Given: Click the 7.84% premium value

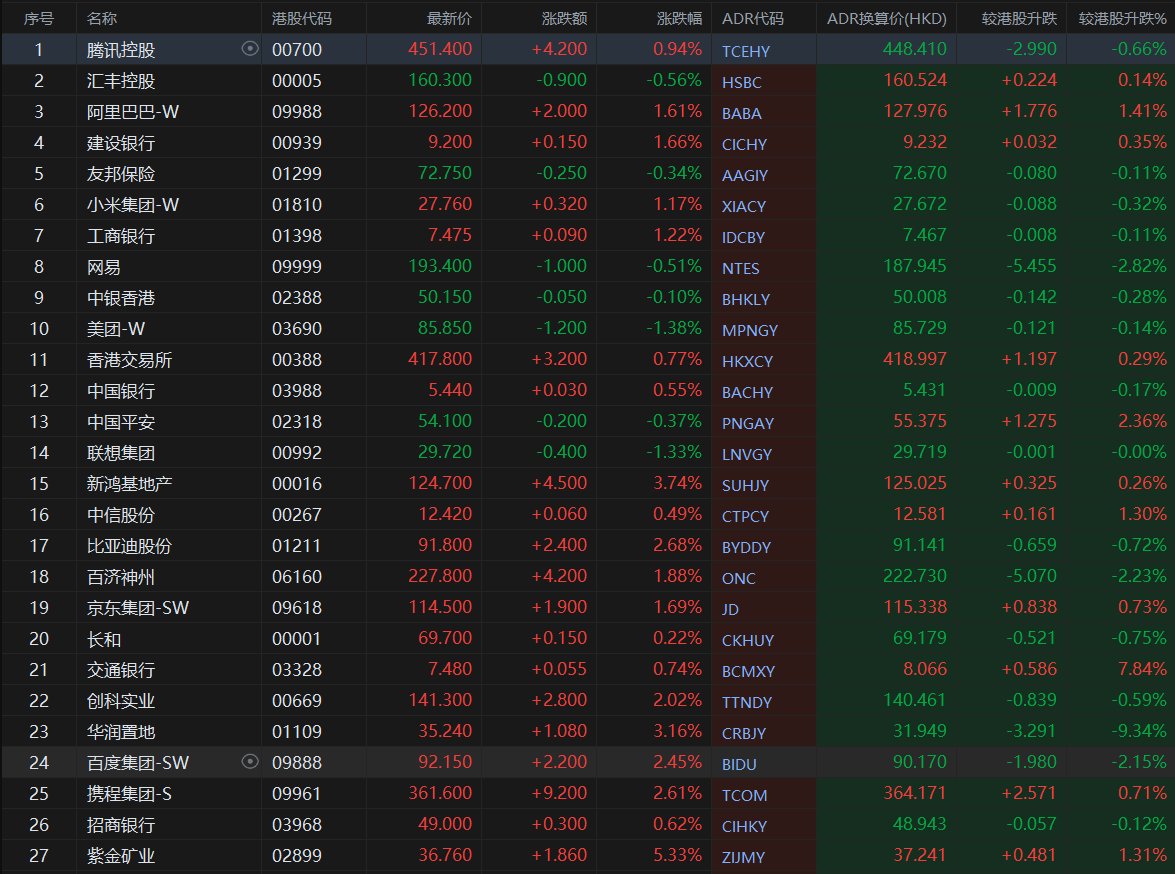Looking at the screenshot, I should coord(1142,669).
